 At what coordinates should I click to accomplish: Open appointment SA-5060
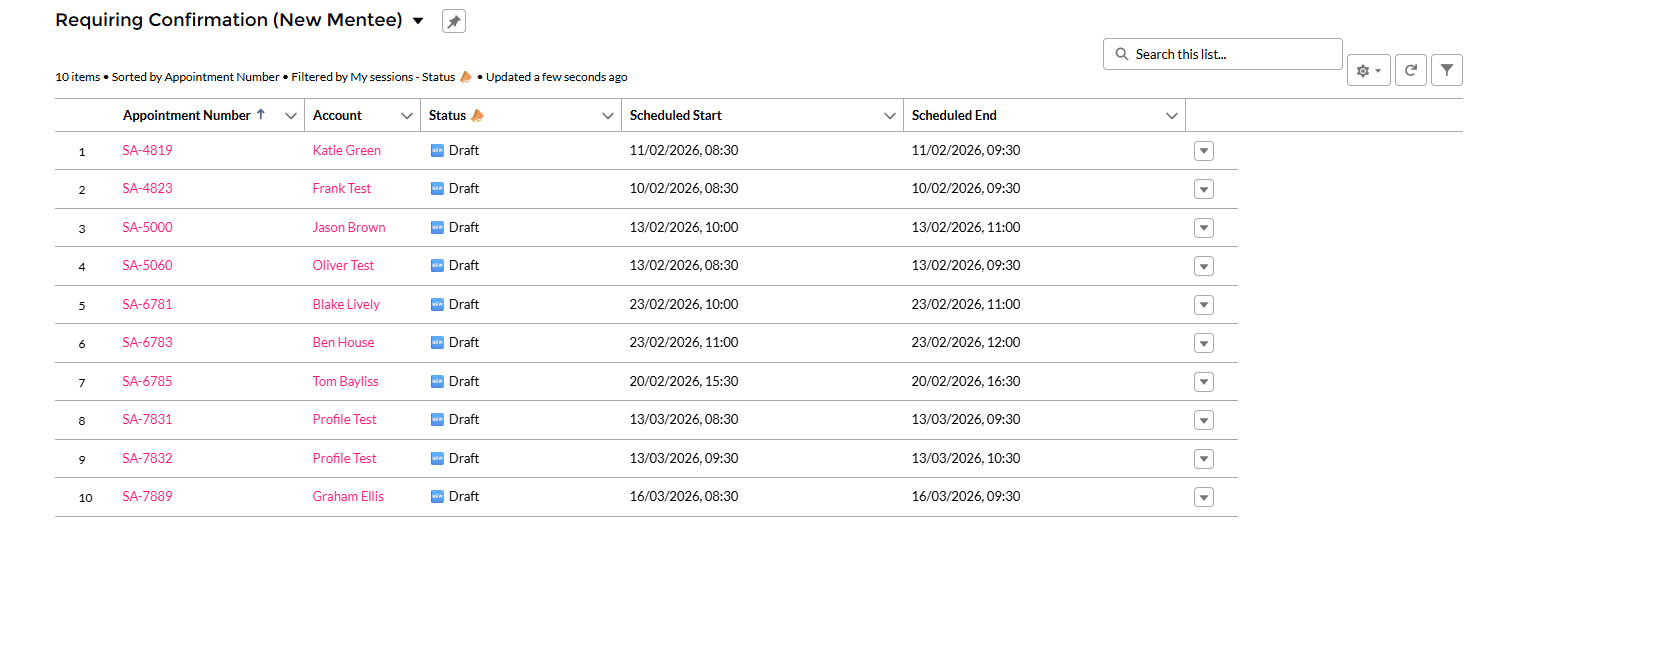pyautogui.click(x=147, y=265)
